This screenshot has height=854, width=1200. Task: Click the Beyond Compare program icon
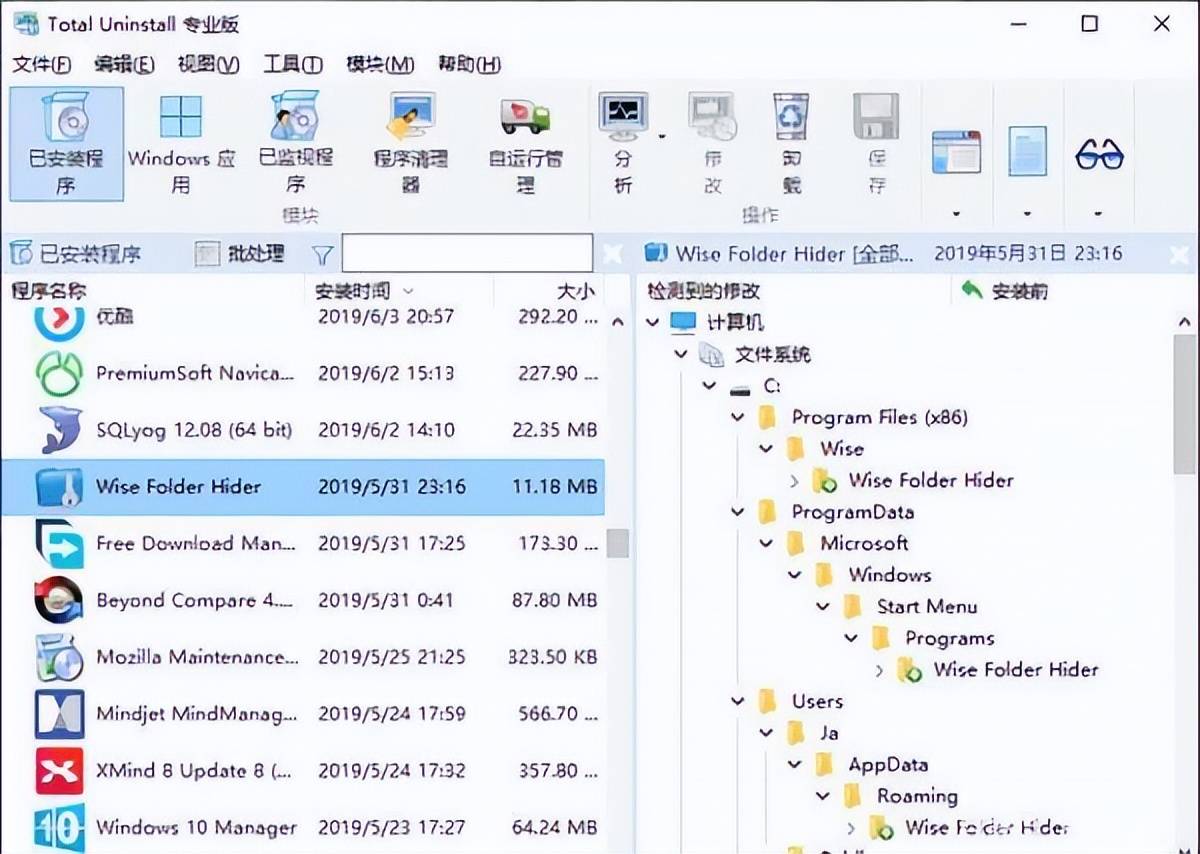[x=60, y=601]
